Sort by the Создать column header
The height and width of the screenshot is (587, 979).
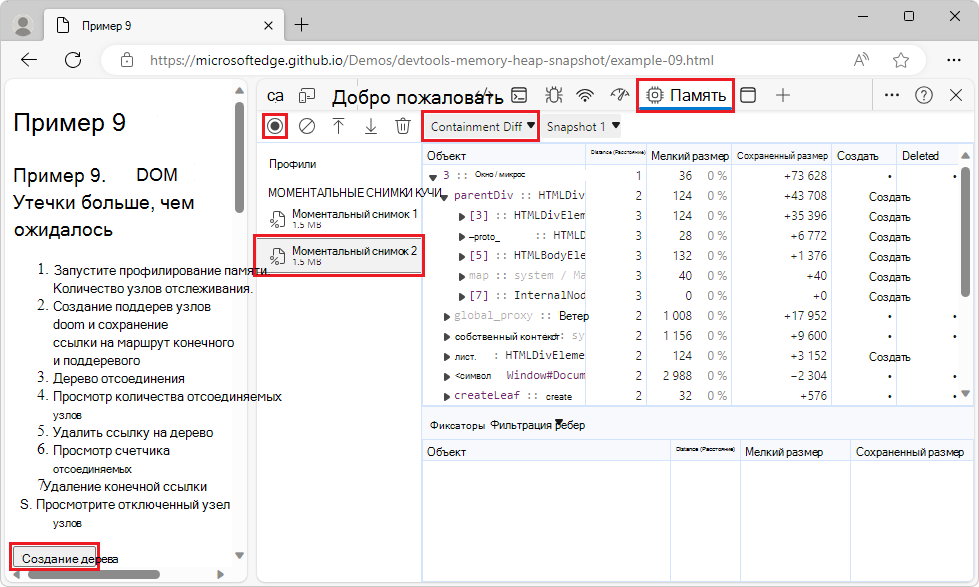coord(863,156)
